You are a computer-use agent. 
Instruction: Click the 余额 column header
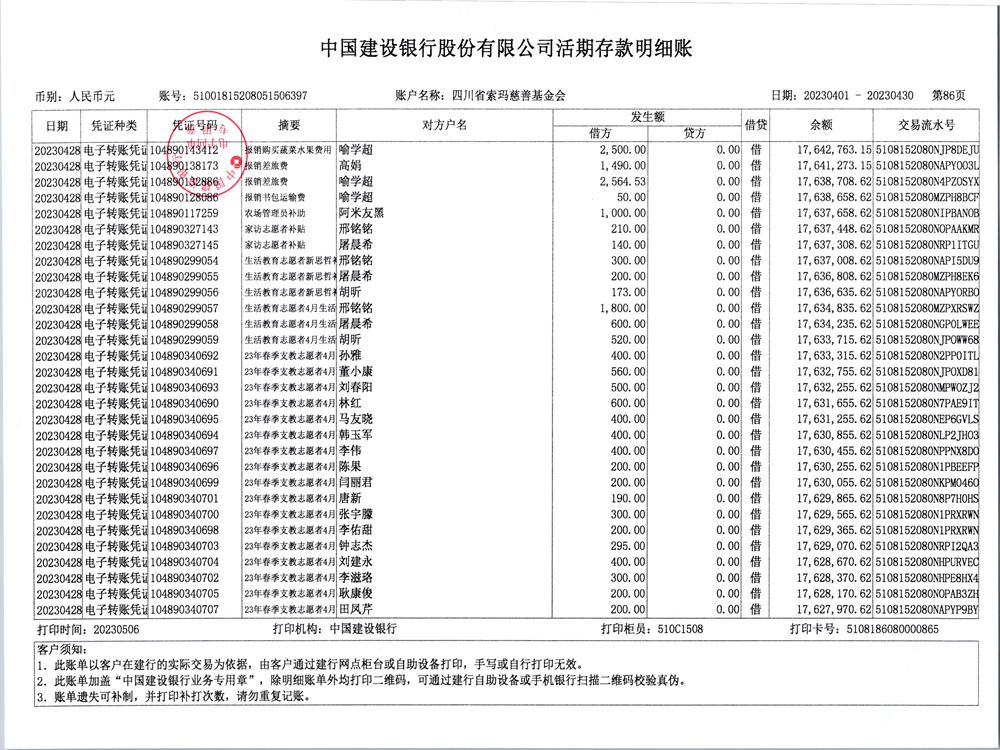click(x=821, y=125)
